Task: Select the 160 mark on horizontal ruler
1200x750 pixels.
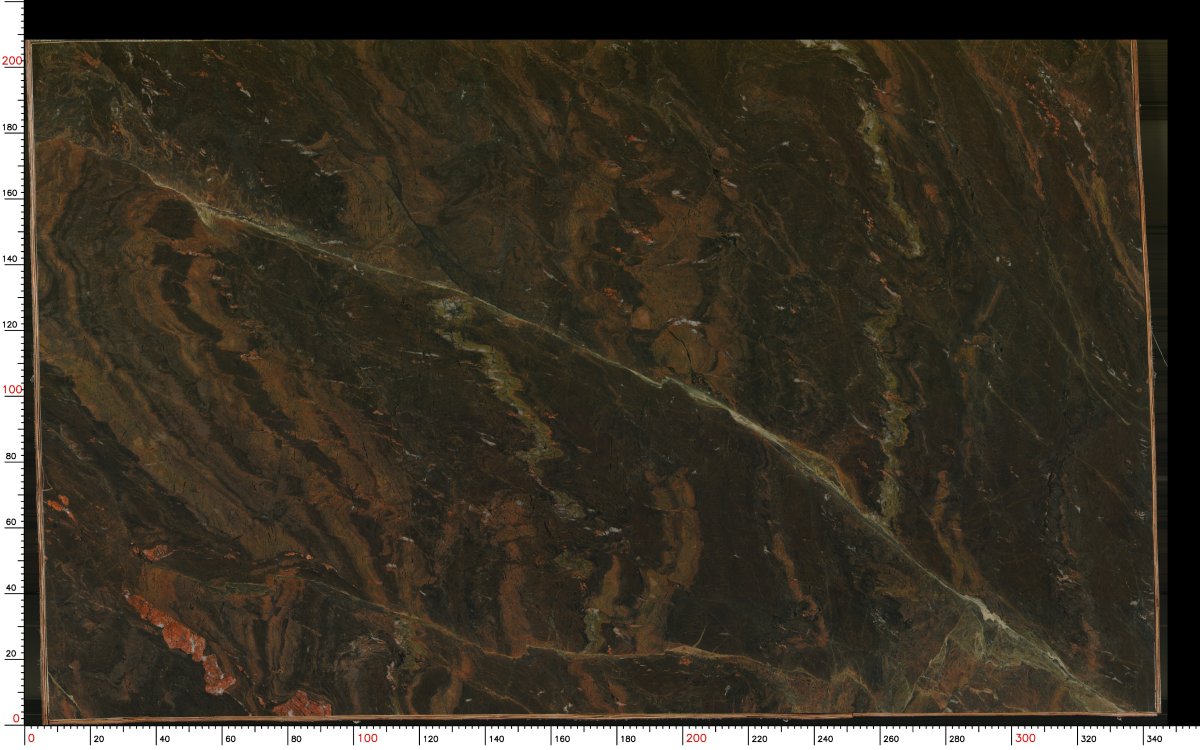Action: 564,739
